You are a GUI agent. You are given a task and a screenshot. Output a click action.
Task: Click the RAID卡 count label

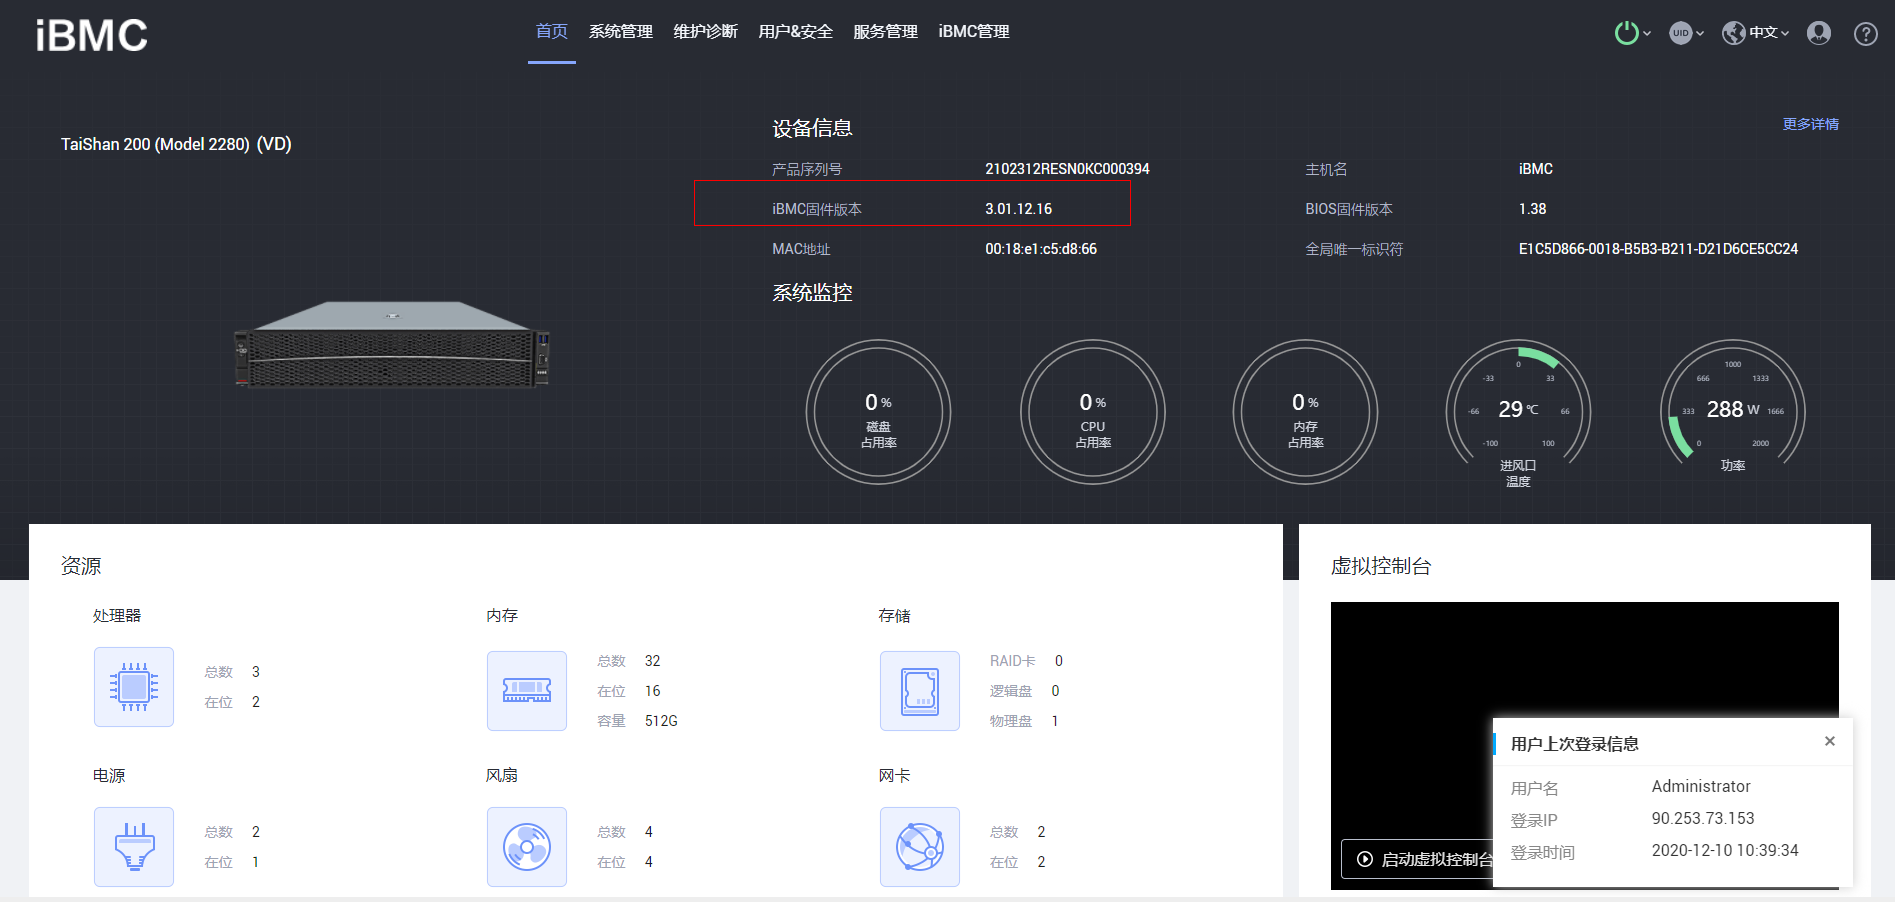tap(1013, 661)
